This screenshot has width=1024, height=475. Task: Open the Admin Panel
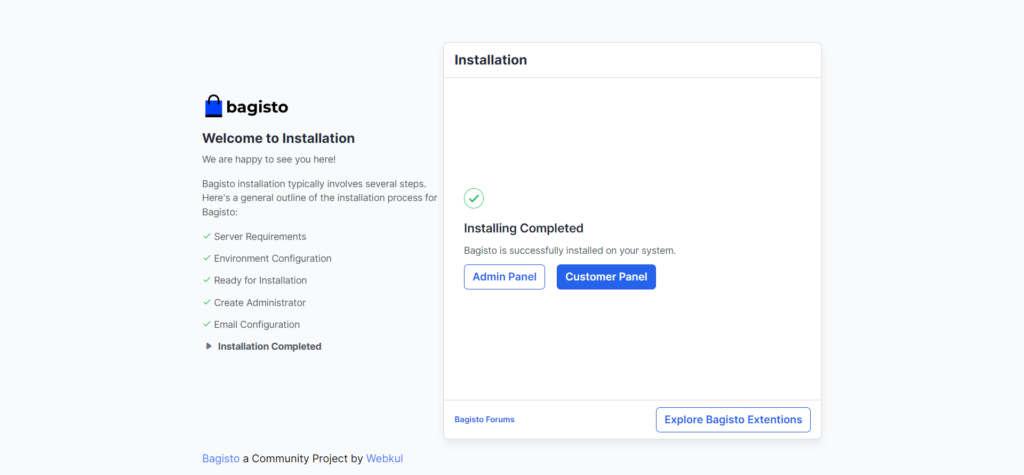504,277
